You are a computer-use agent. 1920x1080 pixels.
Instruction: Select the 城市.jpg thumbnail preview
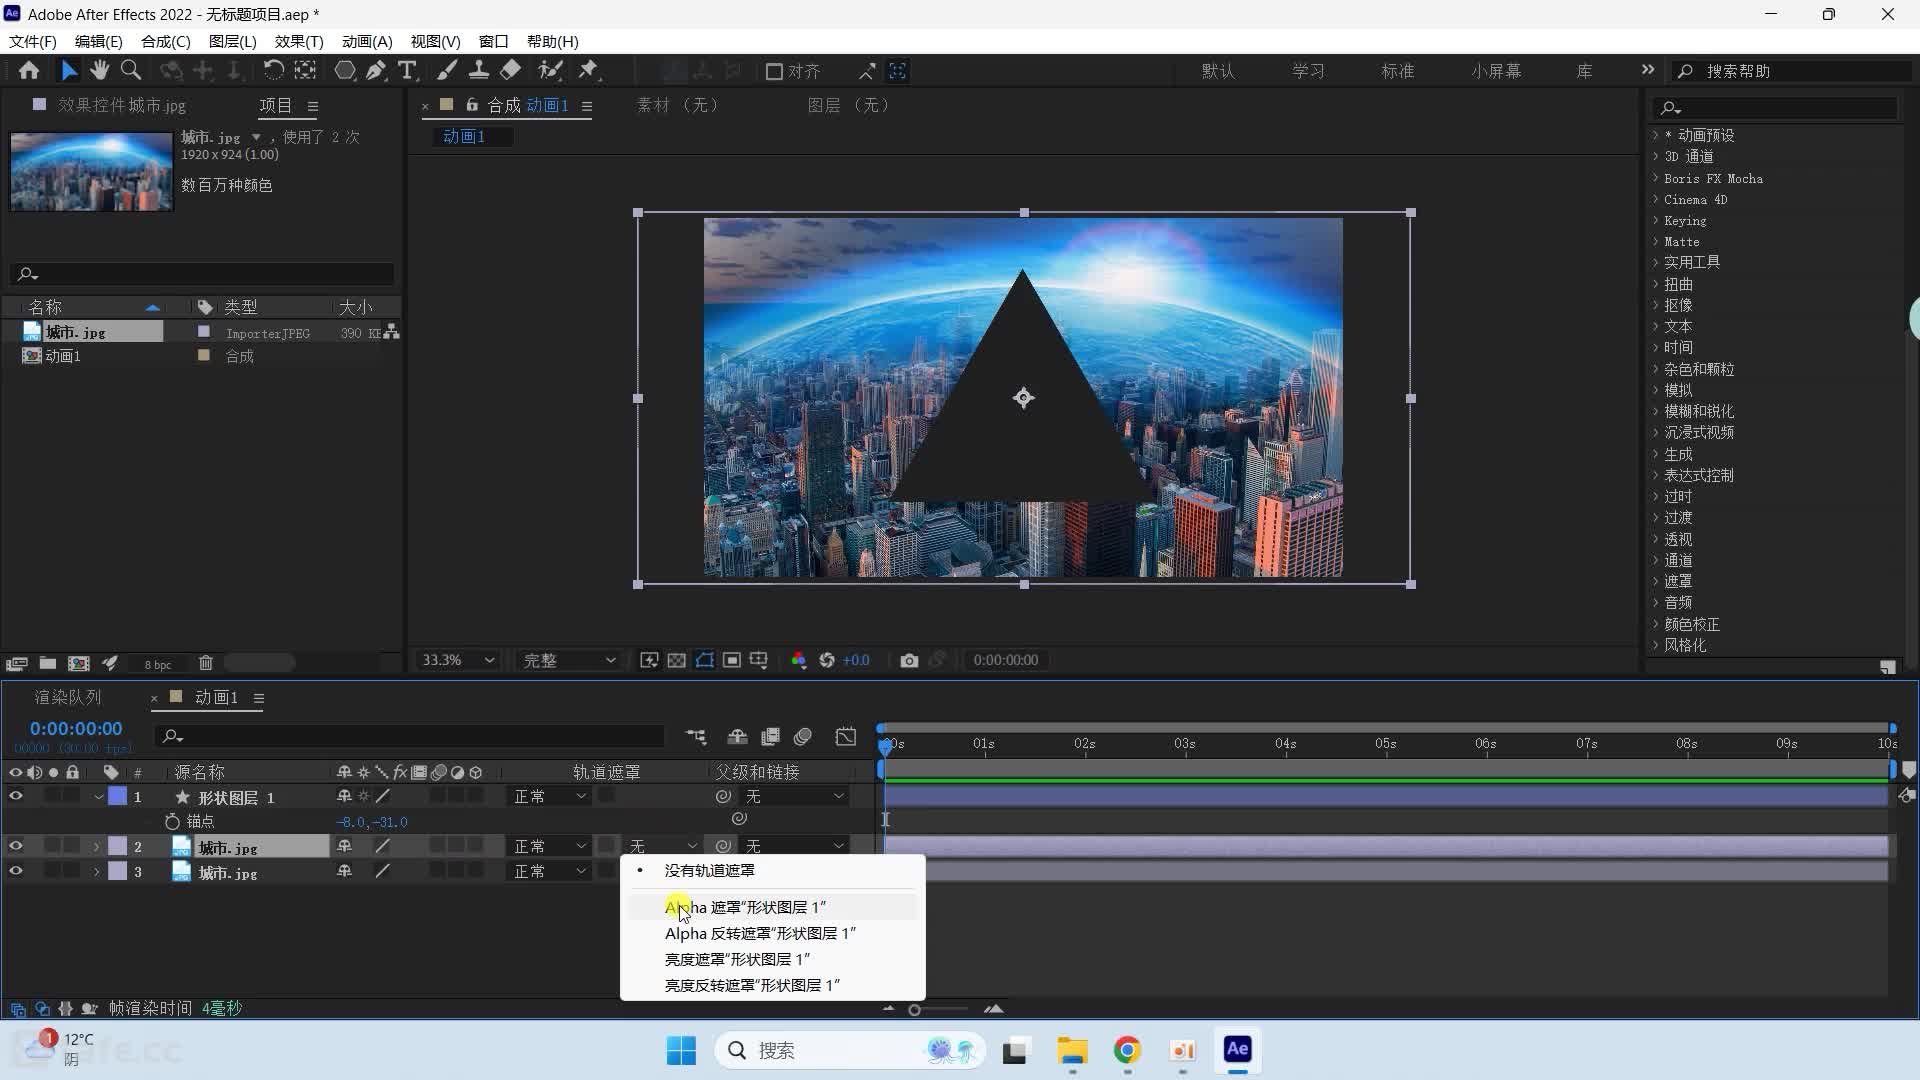[x=91, y=172]
